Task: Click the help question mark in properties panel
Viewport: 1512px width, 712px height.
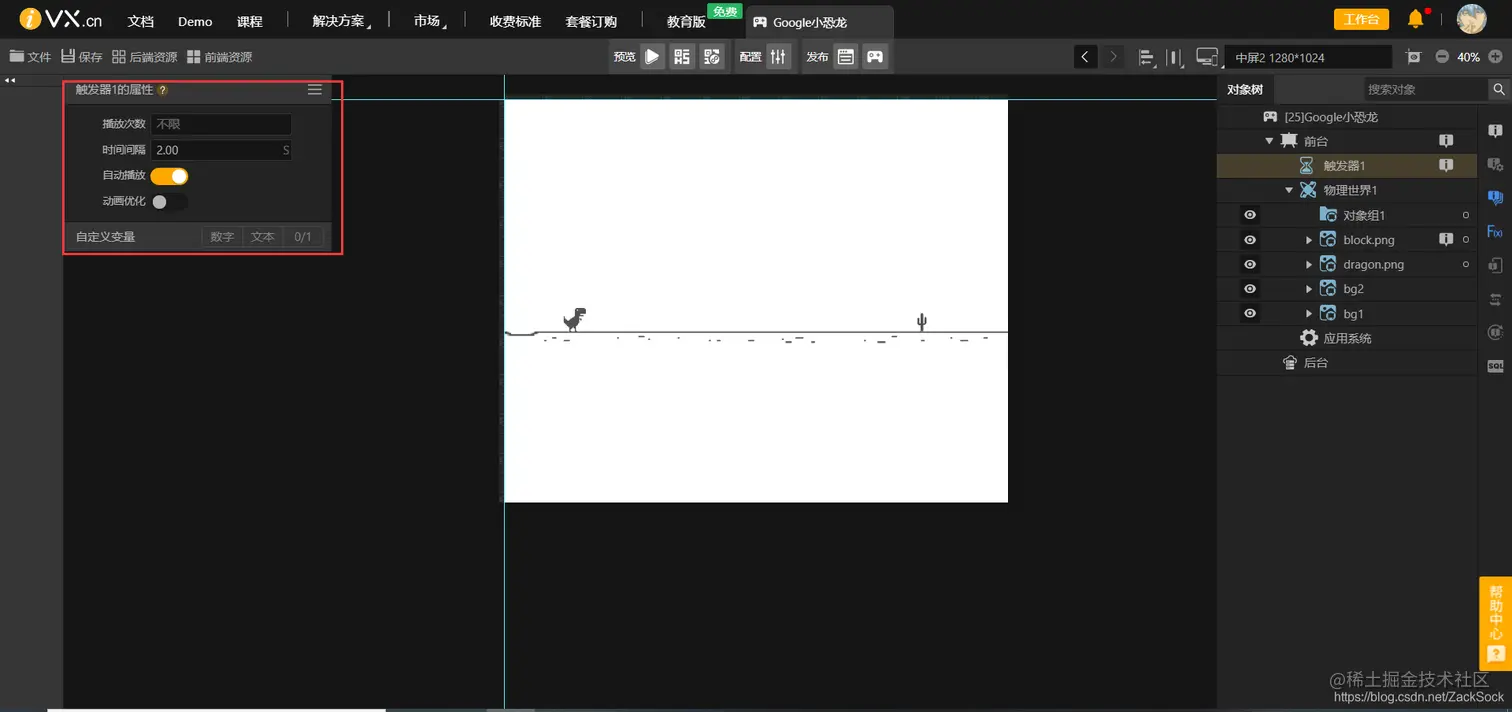Action: [x=162, y=90]
